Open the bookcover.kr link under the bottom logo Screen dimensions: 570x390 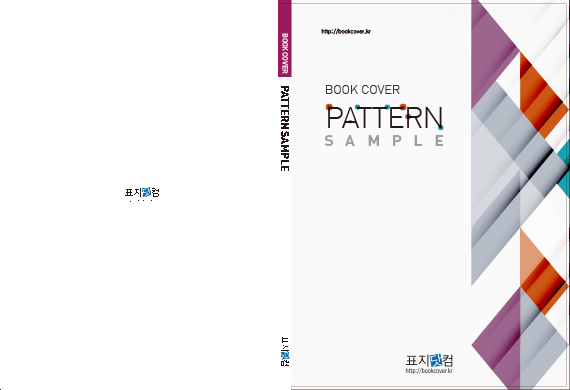pyautogui.click(x=429, y=371)
